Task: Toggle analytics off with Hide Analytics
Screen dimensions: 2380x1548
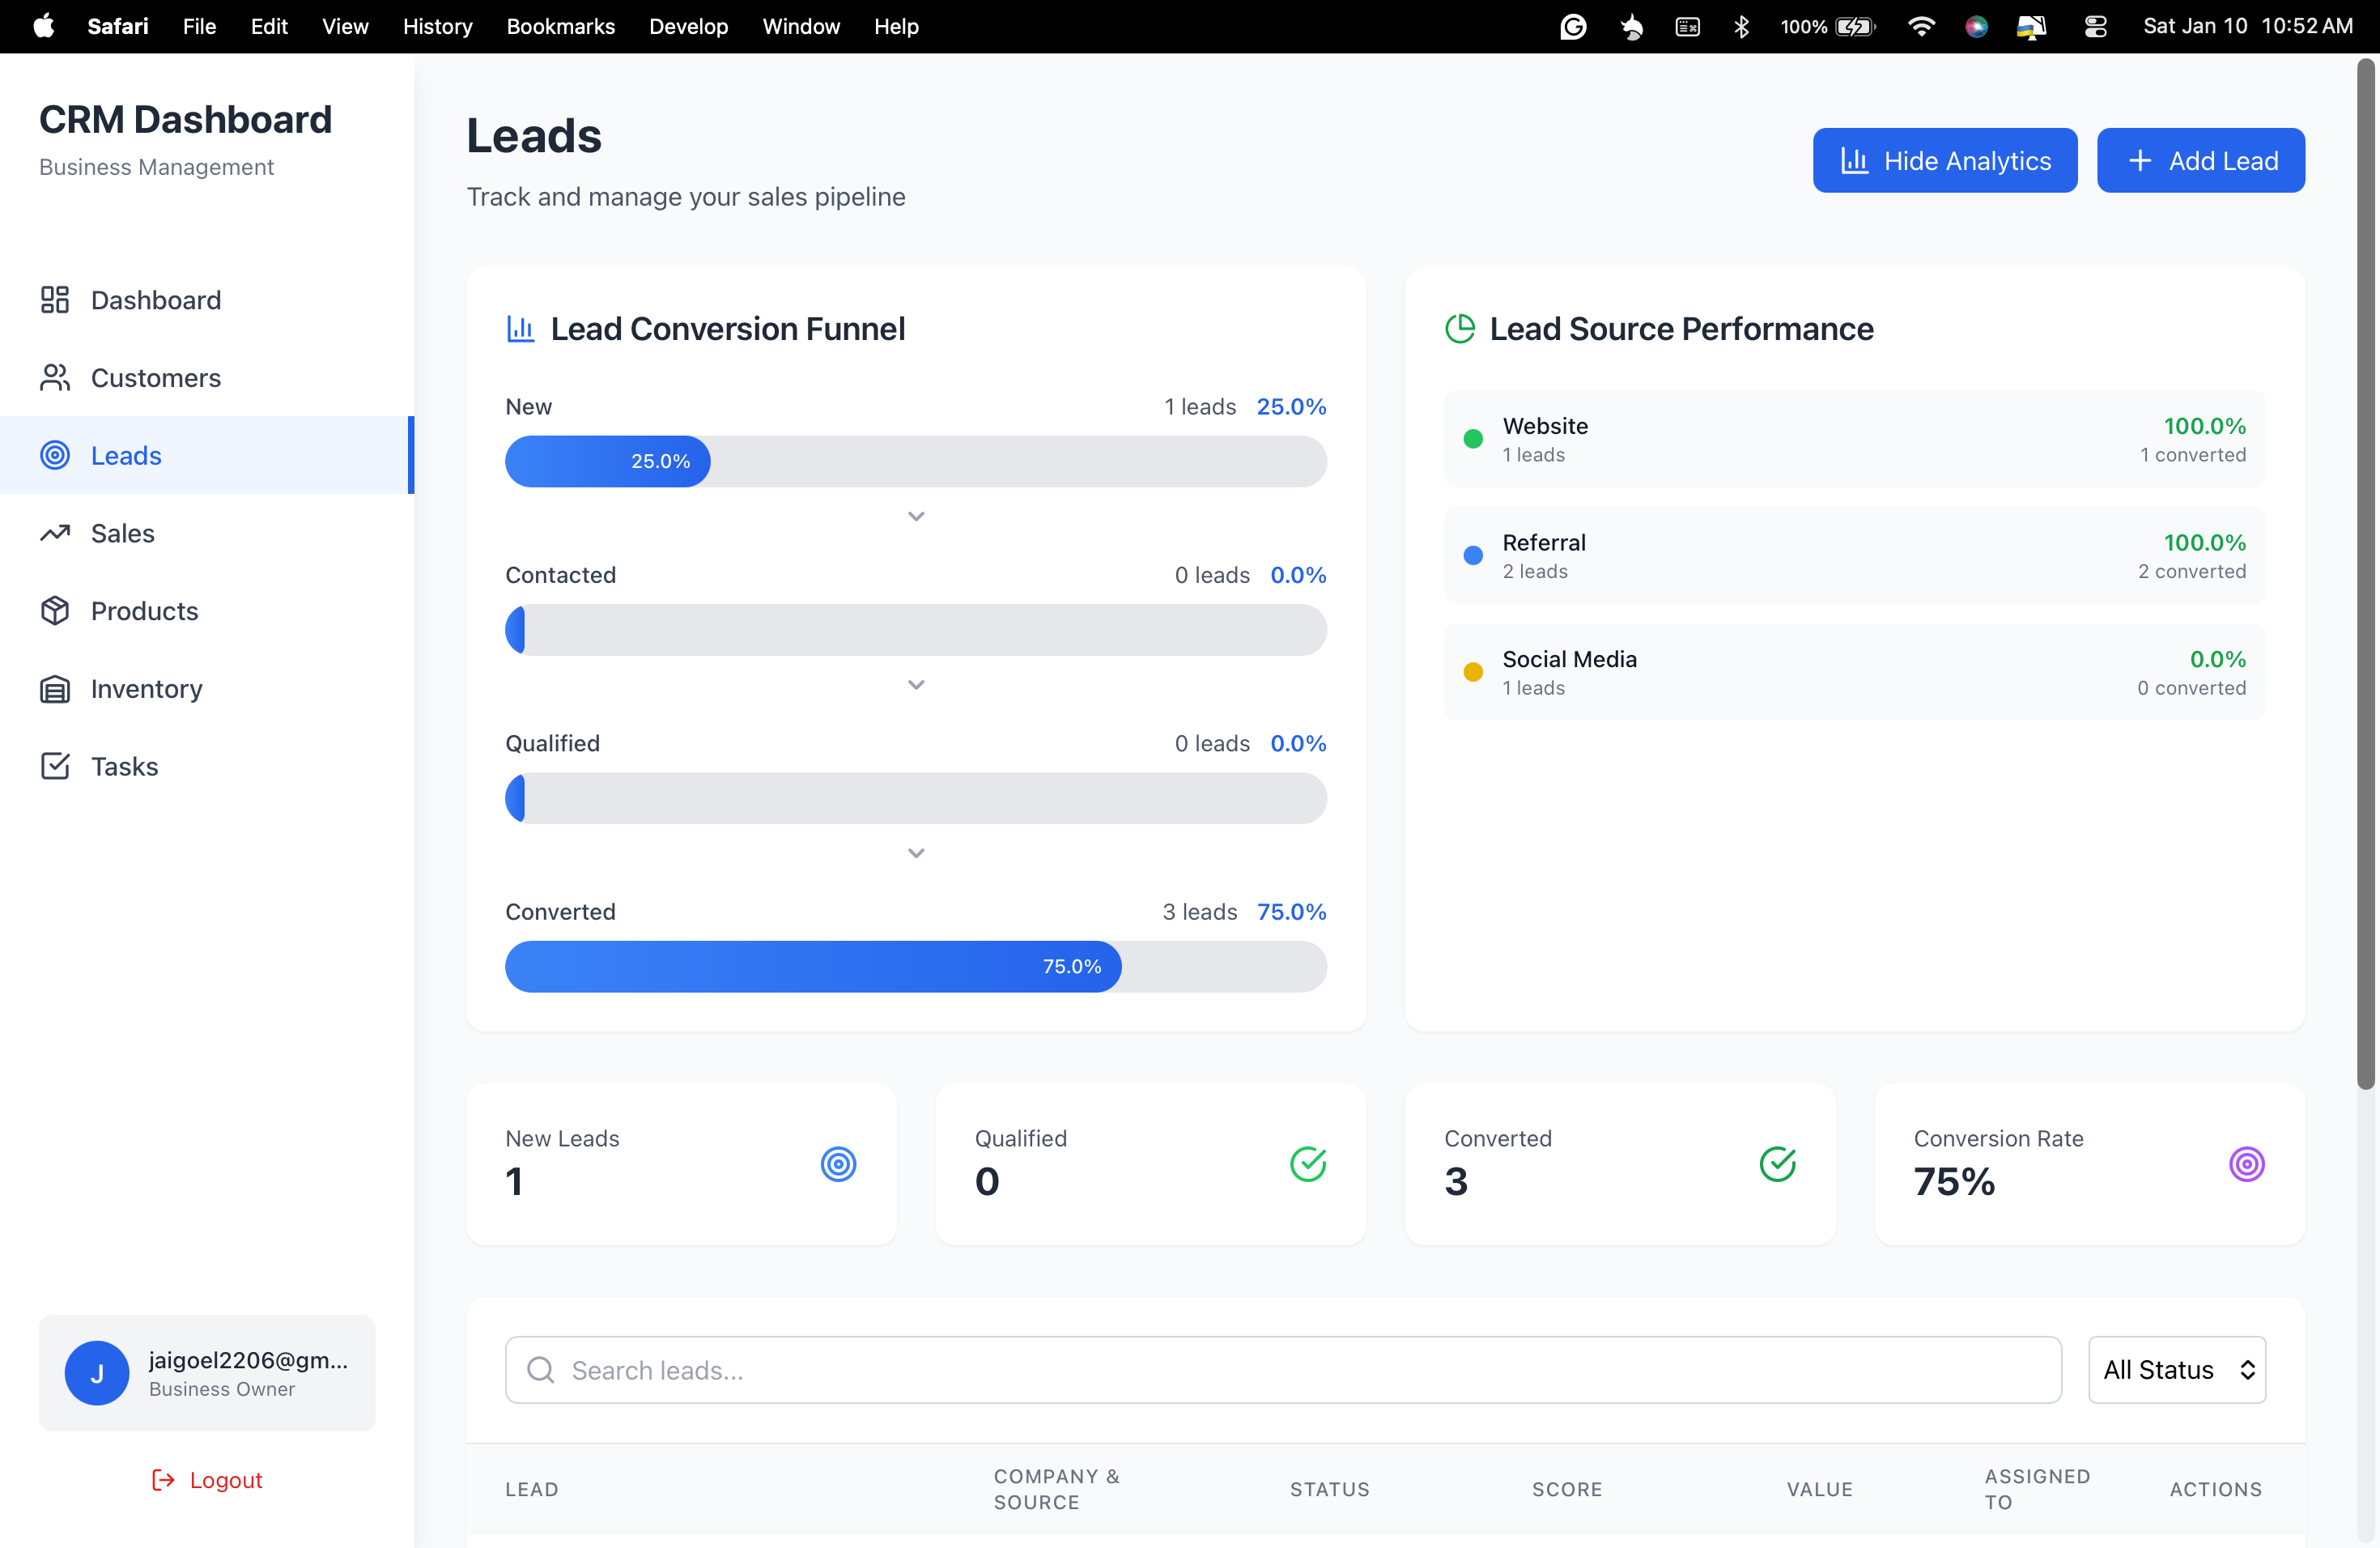Action: click(x=1945, y=160)
